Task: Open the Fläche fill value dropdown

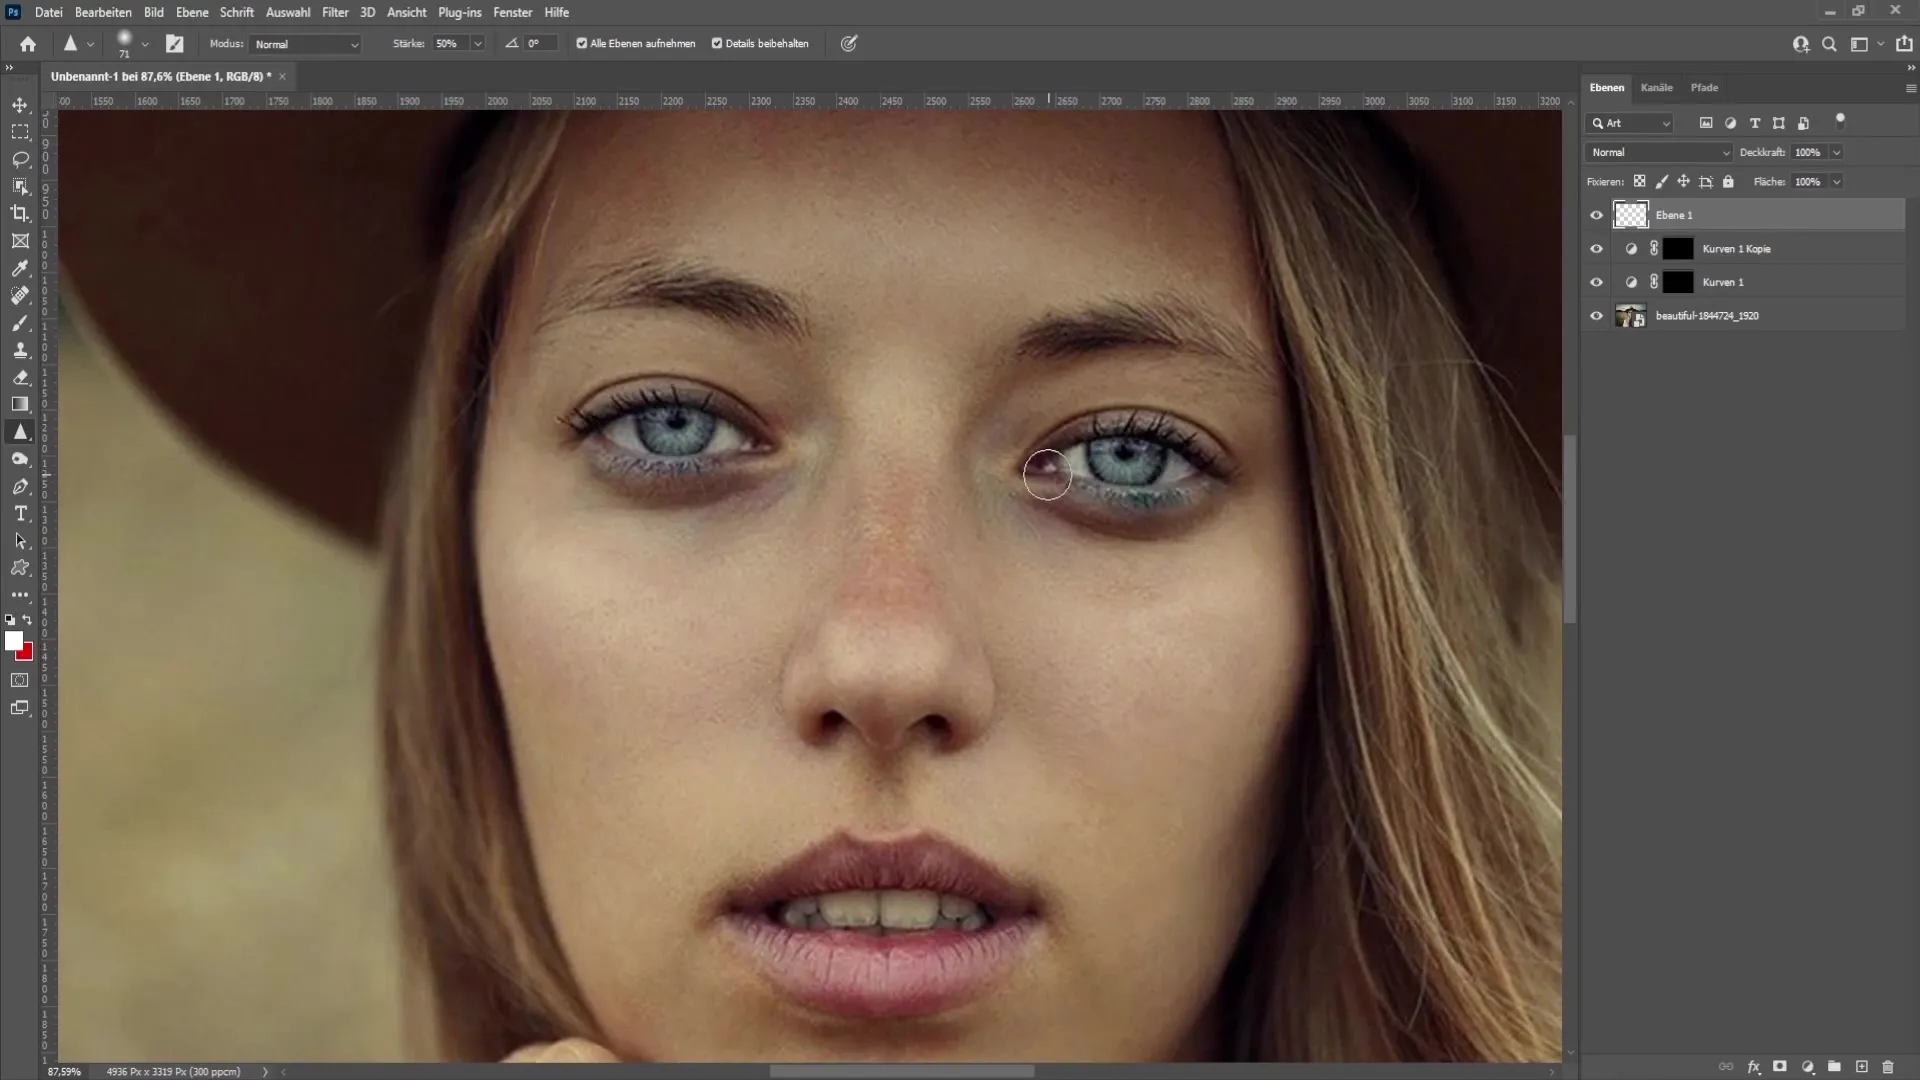Action: tap(1840, 182)
